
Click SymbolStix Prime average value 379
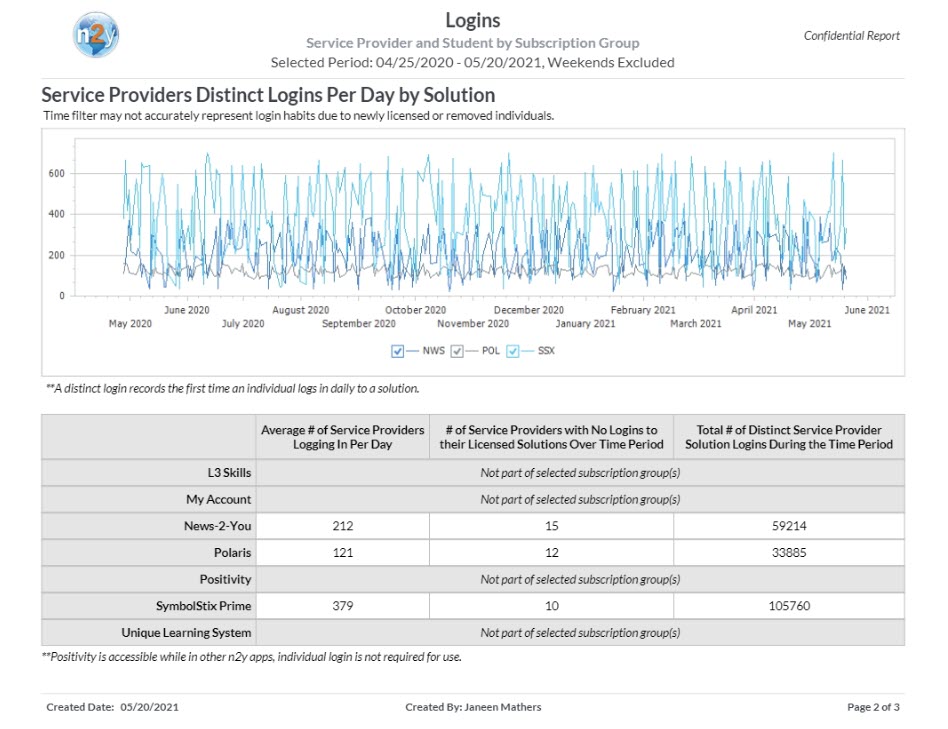pos(343,606)
